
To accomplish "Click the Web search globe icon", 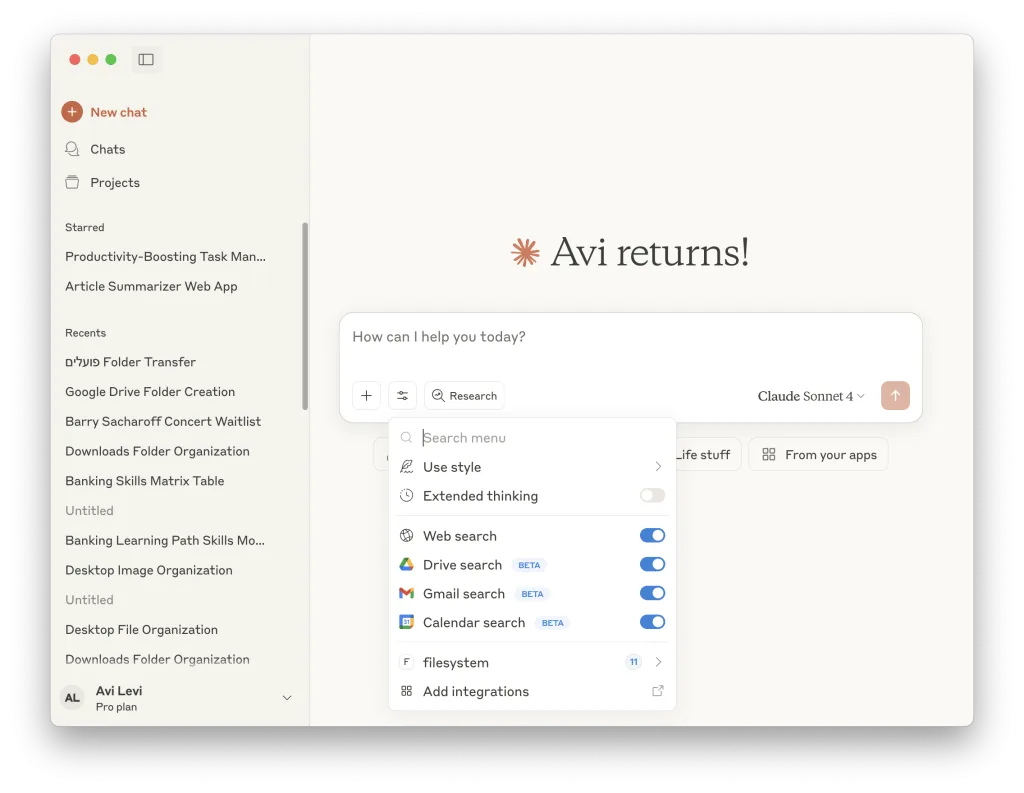I will click(x=406, y=536).
